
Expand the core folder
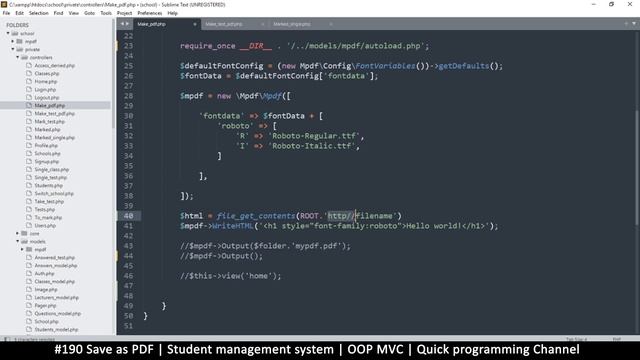click(18, 233)
